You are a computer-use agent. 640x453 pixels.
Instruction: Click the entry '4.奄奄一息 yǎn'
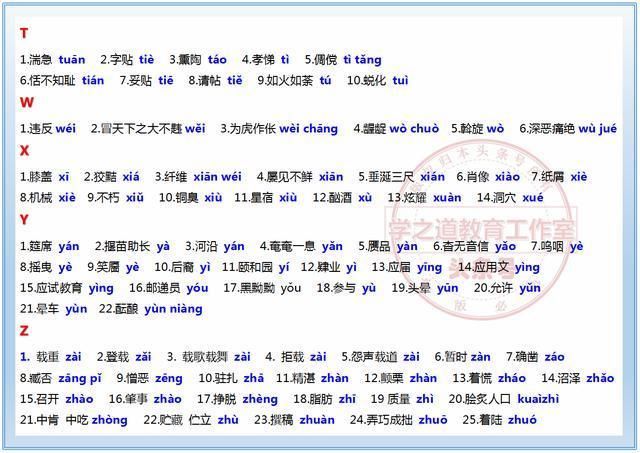301,246
